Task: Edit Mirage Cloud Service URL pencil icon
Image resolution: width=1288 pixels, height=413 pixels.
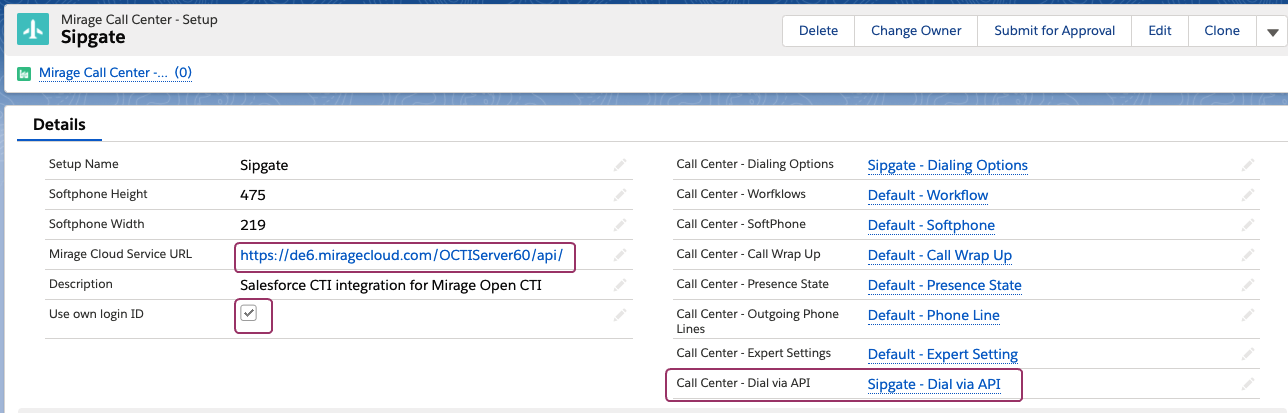Action: click(620, 255)
